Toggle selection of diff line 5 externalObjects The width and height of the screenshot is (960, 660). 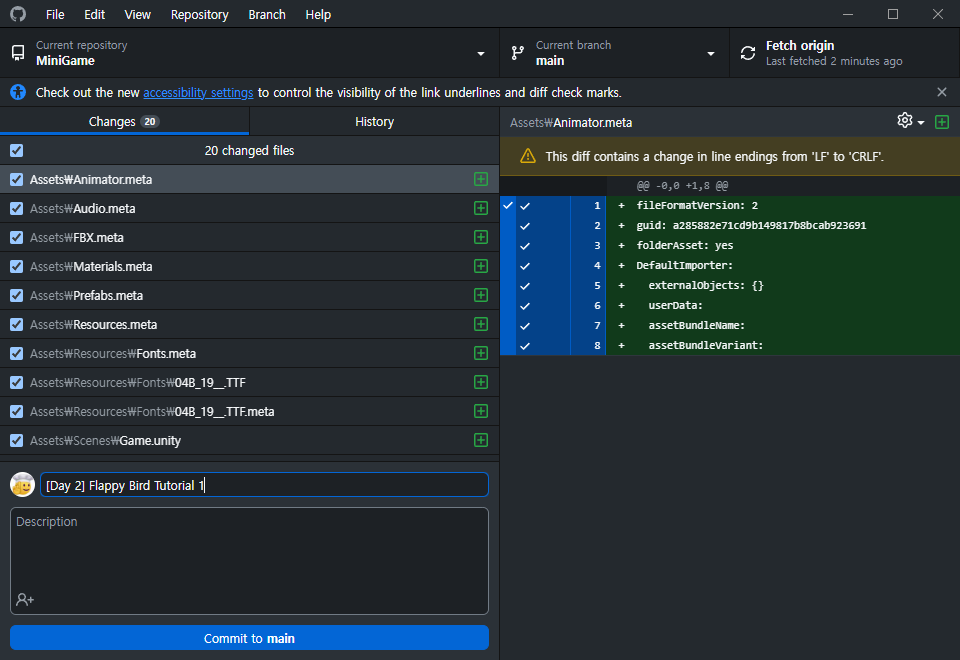pos(525,286)
